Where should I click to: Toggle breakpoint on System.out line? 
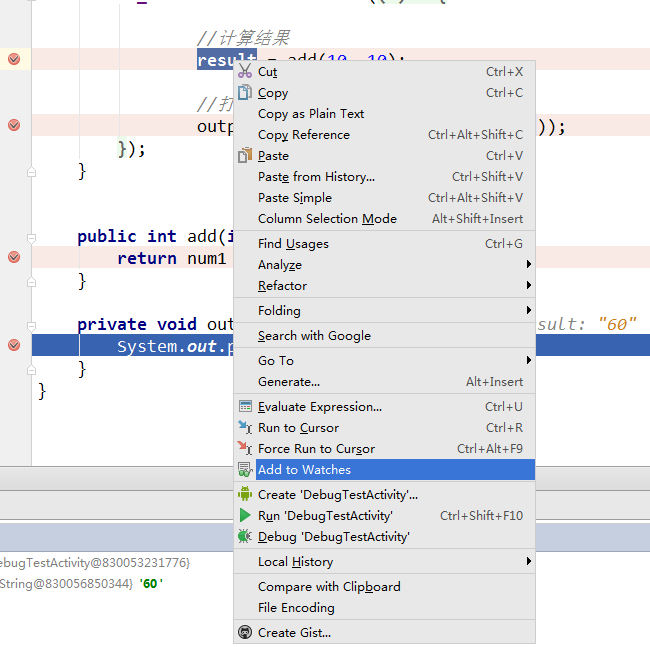[14, 345]
